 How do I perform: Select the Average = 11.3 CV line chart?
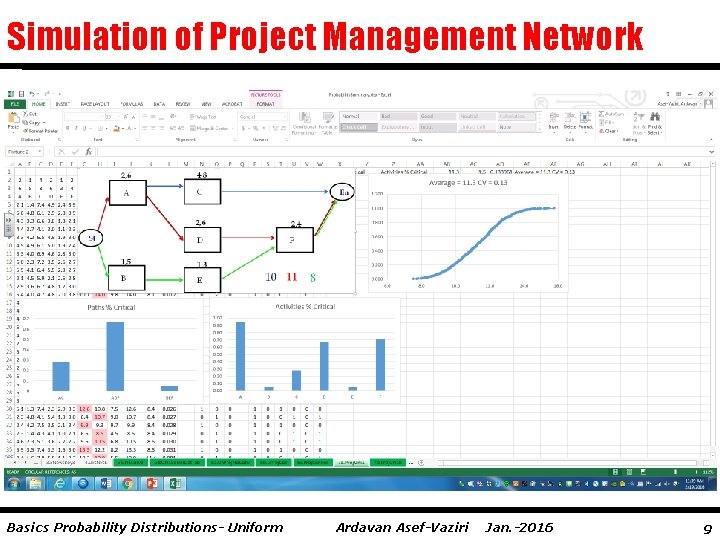pyautogui.click(x=468, y=233)
